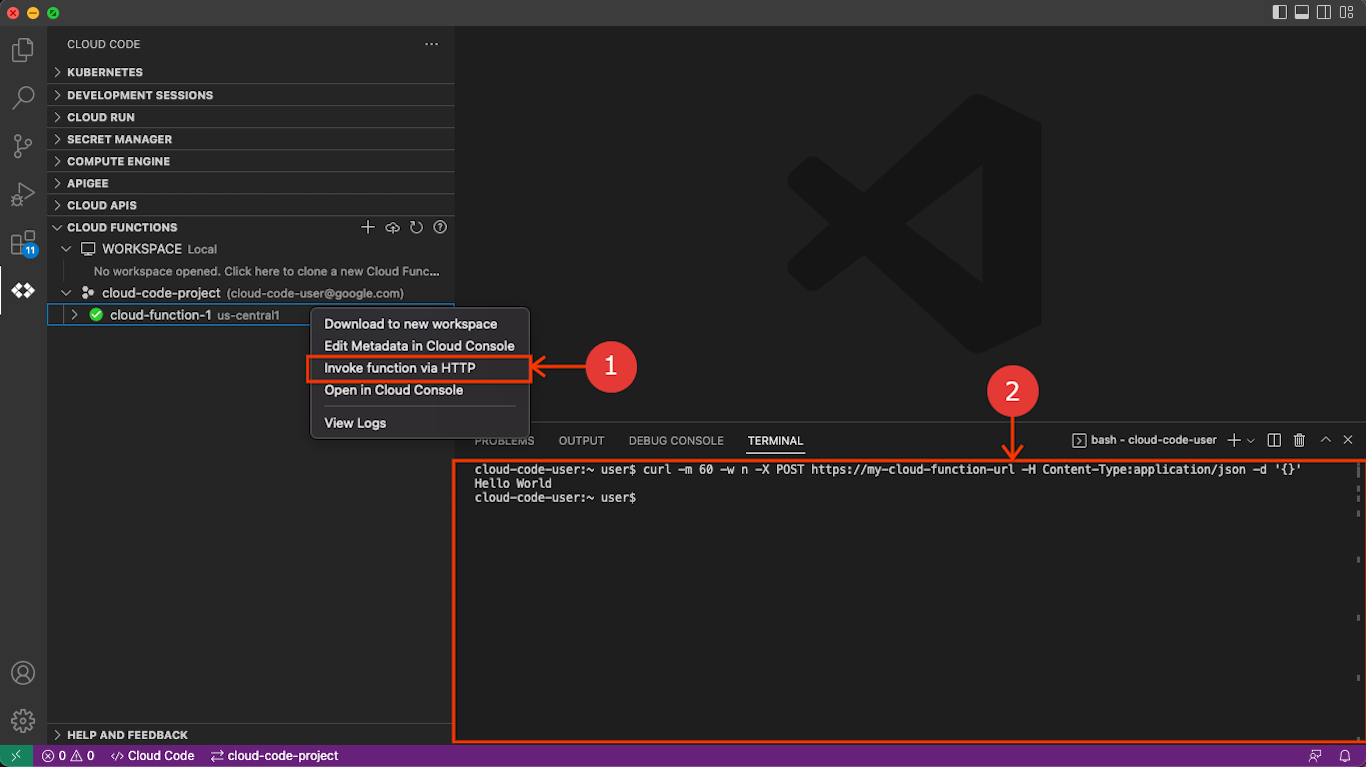
Task: Open the Explorer view in activity bar
Action: [x=23, y=50]
